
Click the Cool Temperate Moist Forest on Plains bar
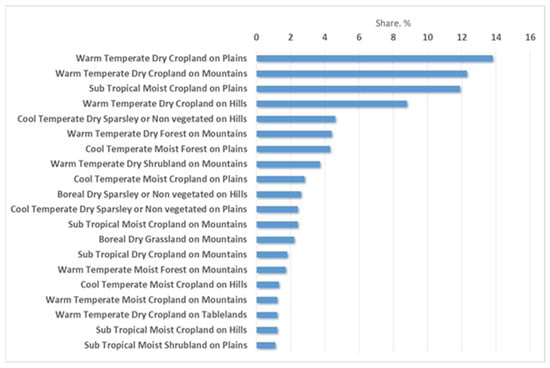click(x=293, y=149)
